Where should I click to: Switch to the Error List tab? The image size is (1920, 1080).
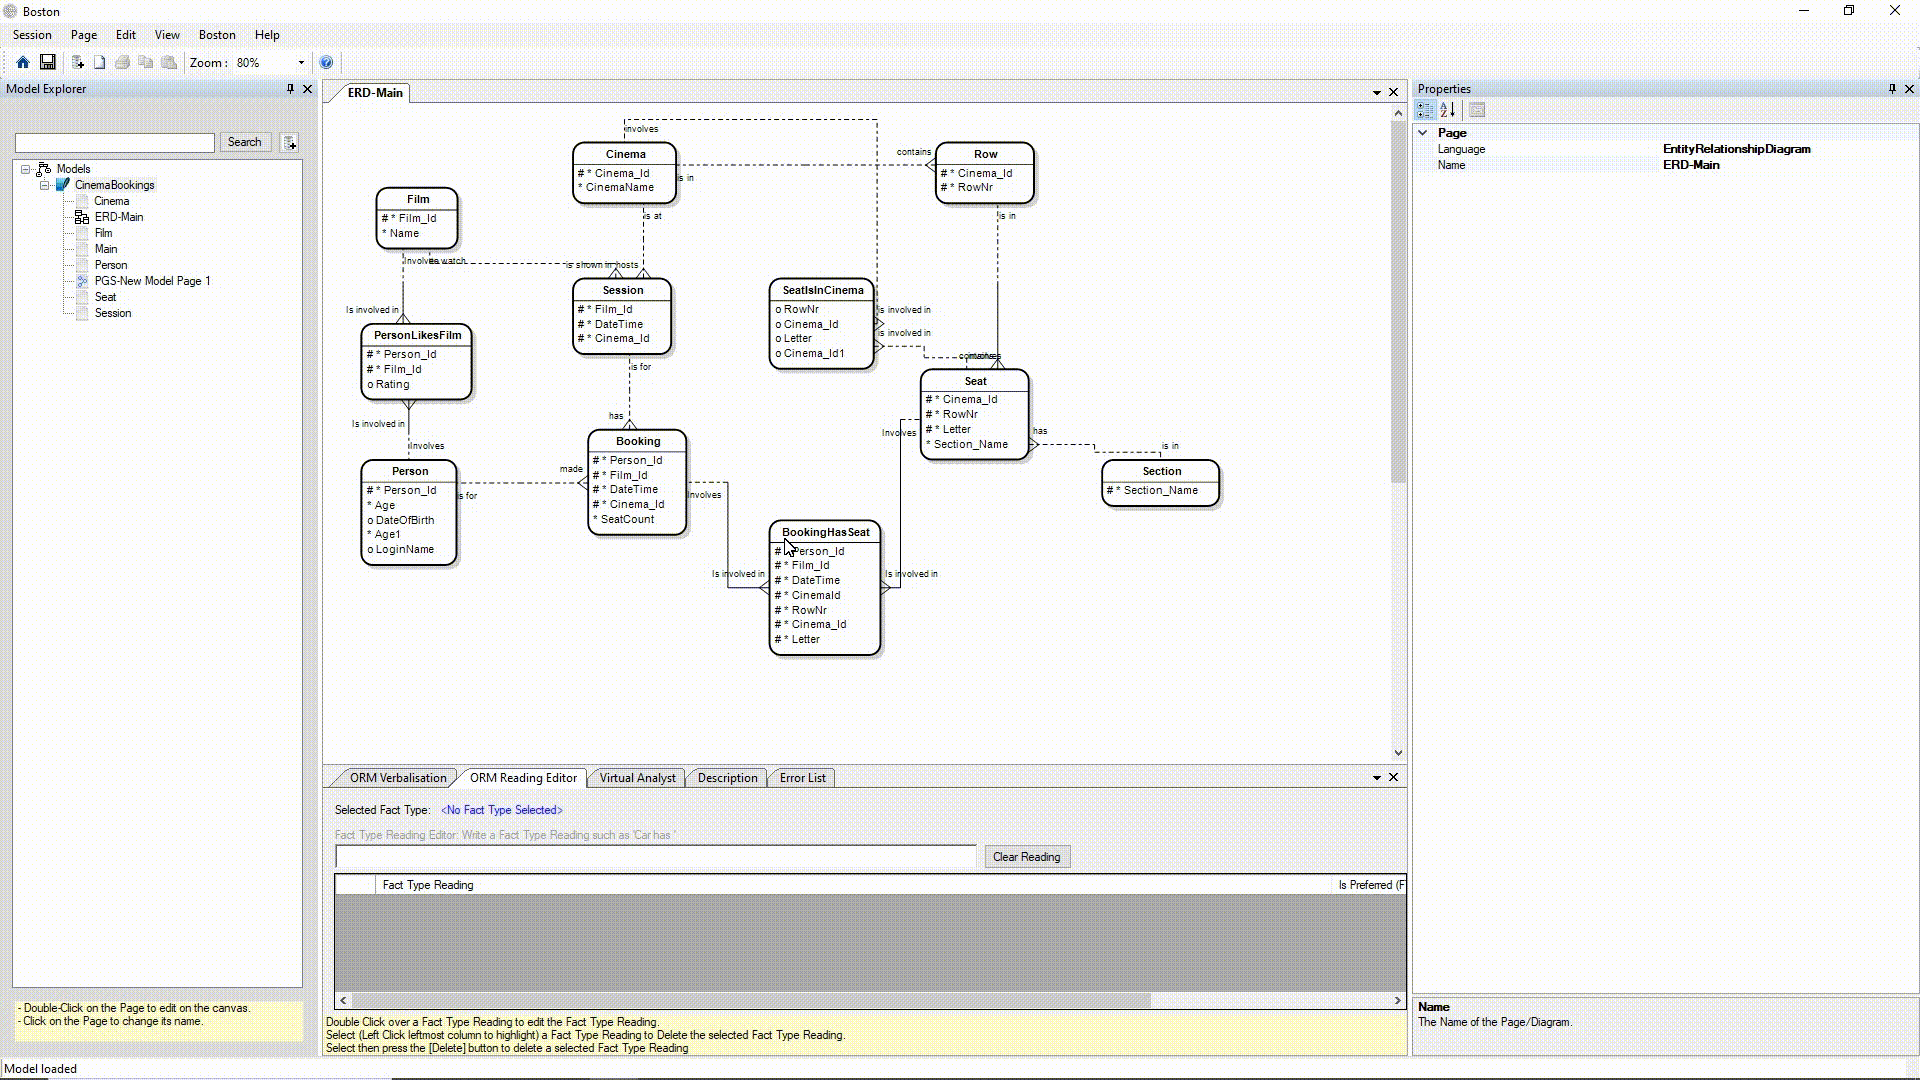802,778
